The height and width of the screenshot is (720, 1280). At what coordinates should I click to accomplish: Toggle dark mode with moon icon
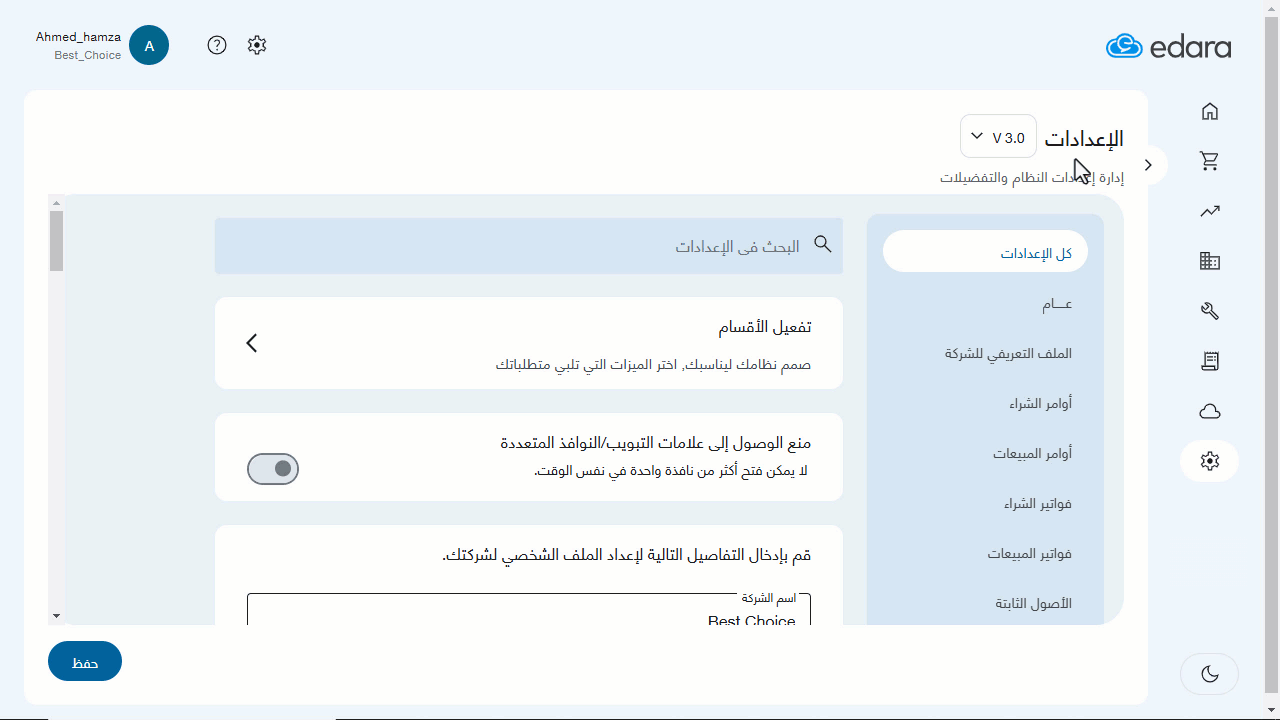pos(1210,674)
